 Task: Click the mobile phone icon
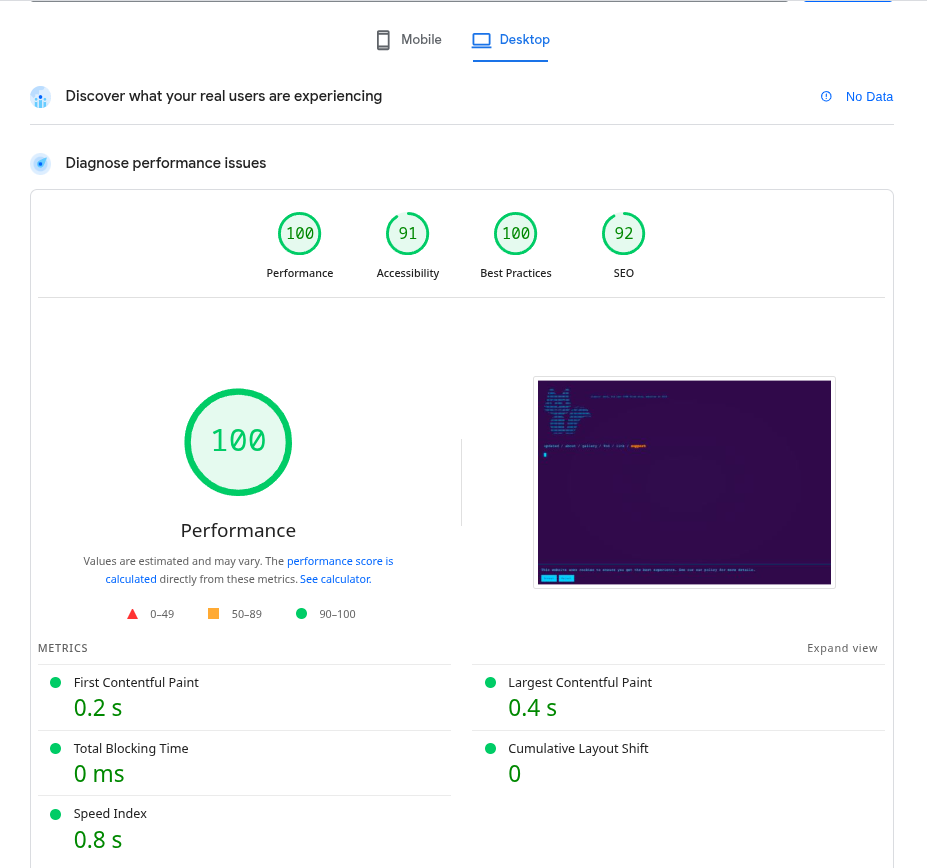tap(383, 40)
